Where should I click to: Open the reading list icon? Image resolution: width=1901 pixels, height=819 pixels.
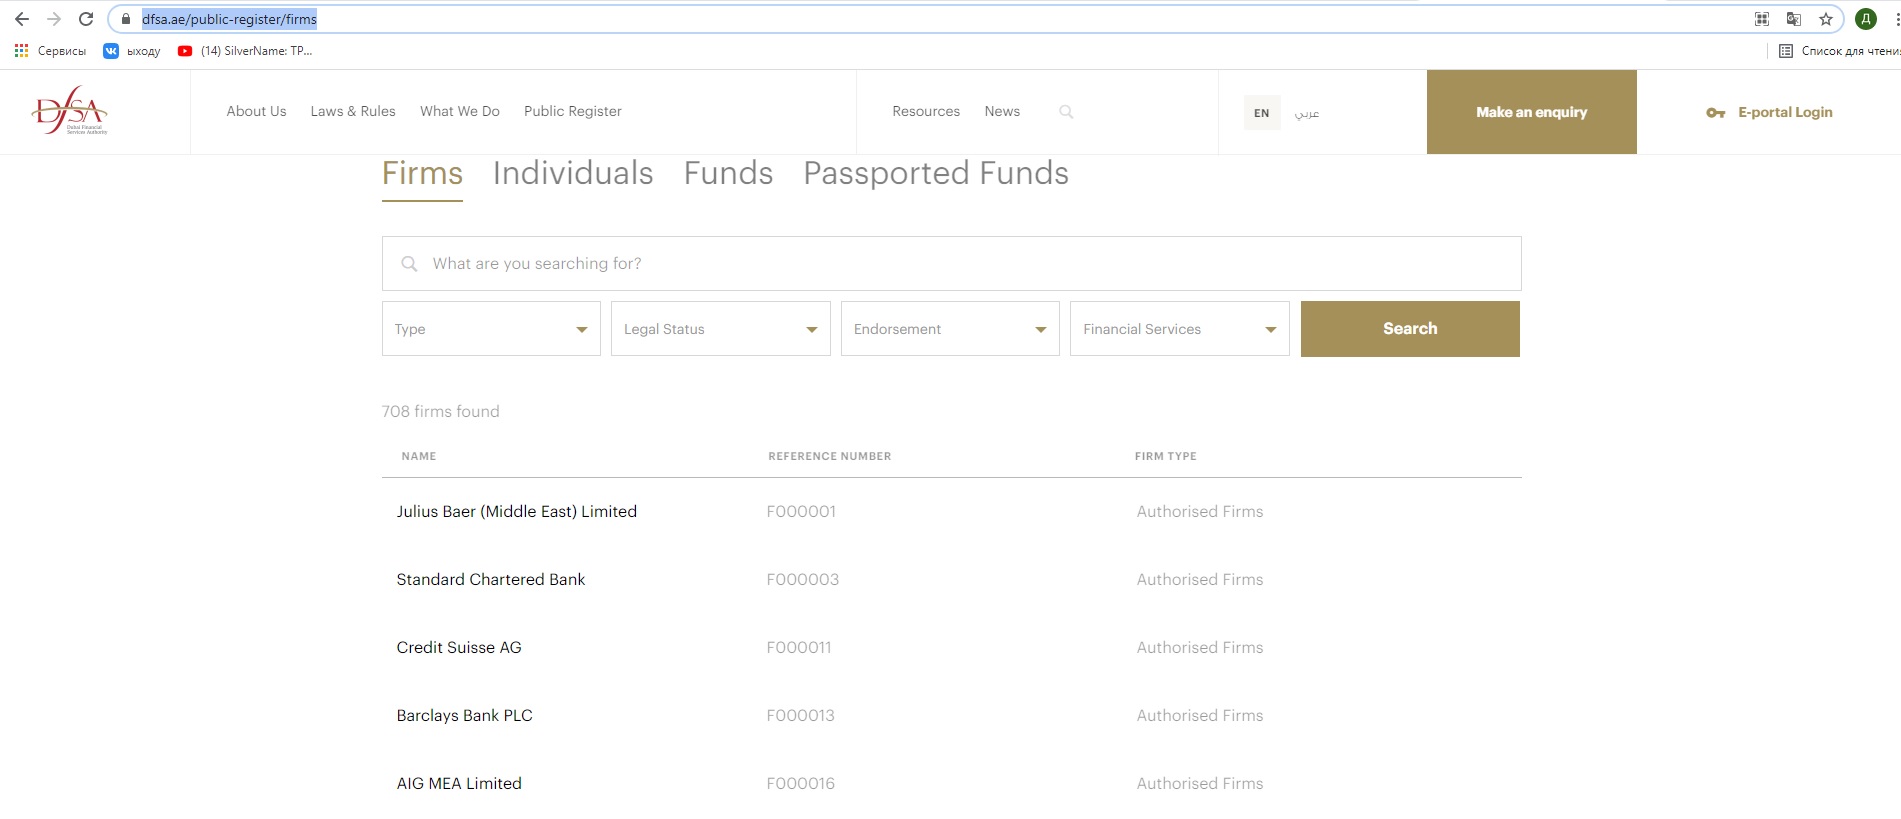[1786, 51]
